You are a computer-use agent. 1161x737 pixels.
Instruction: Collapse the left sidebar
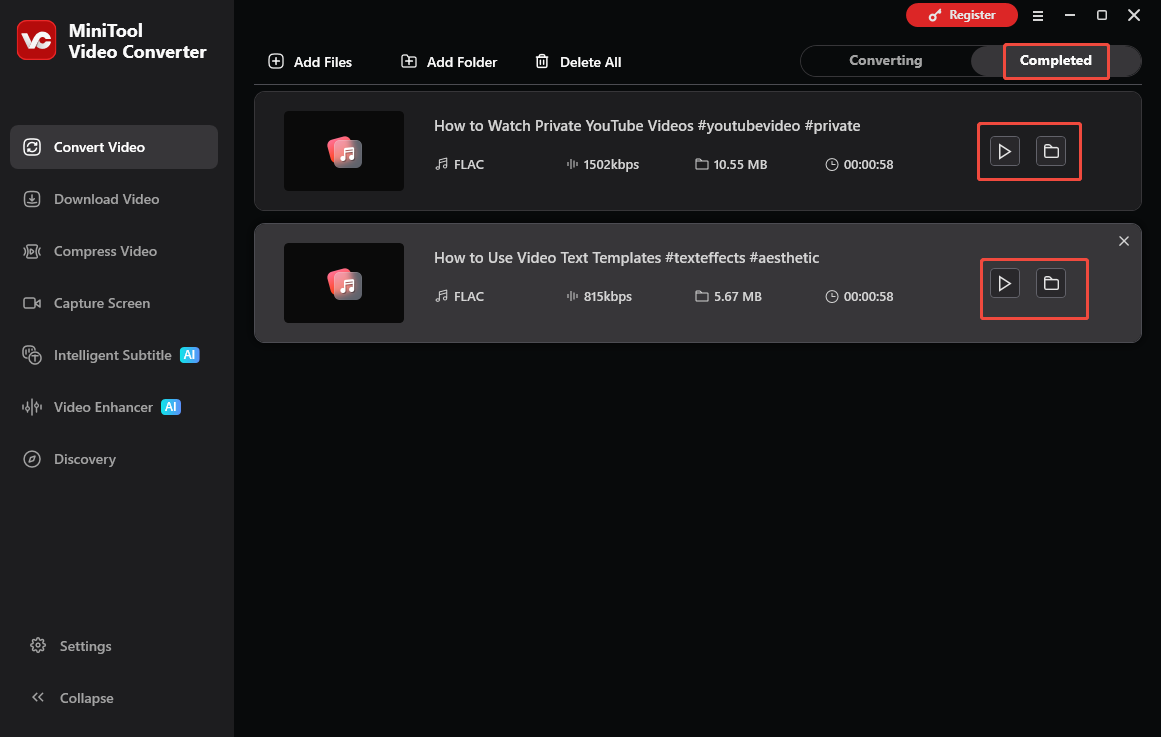pos(72,698)
